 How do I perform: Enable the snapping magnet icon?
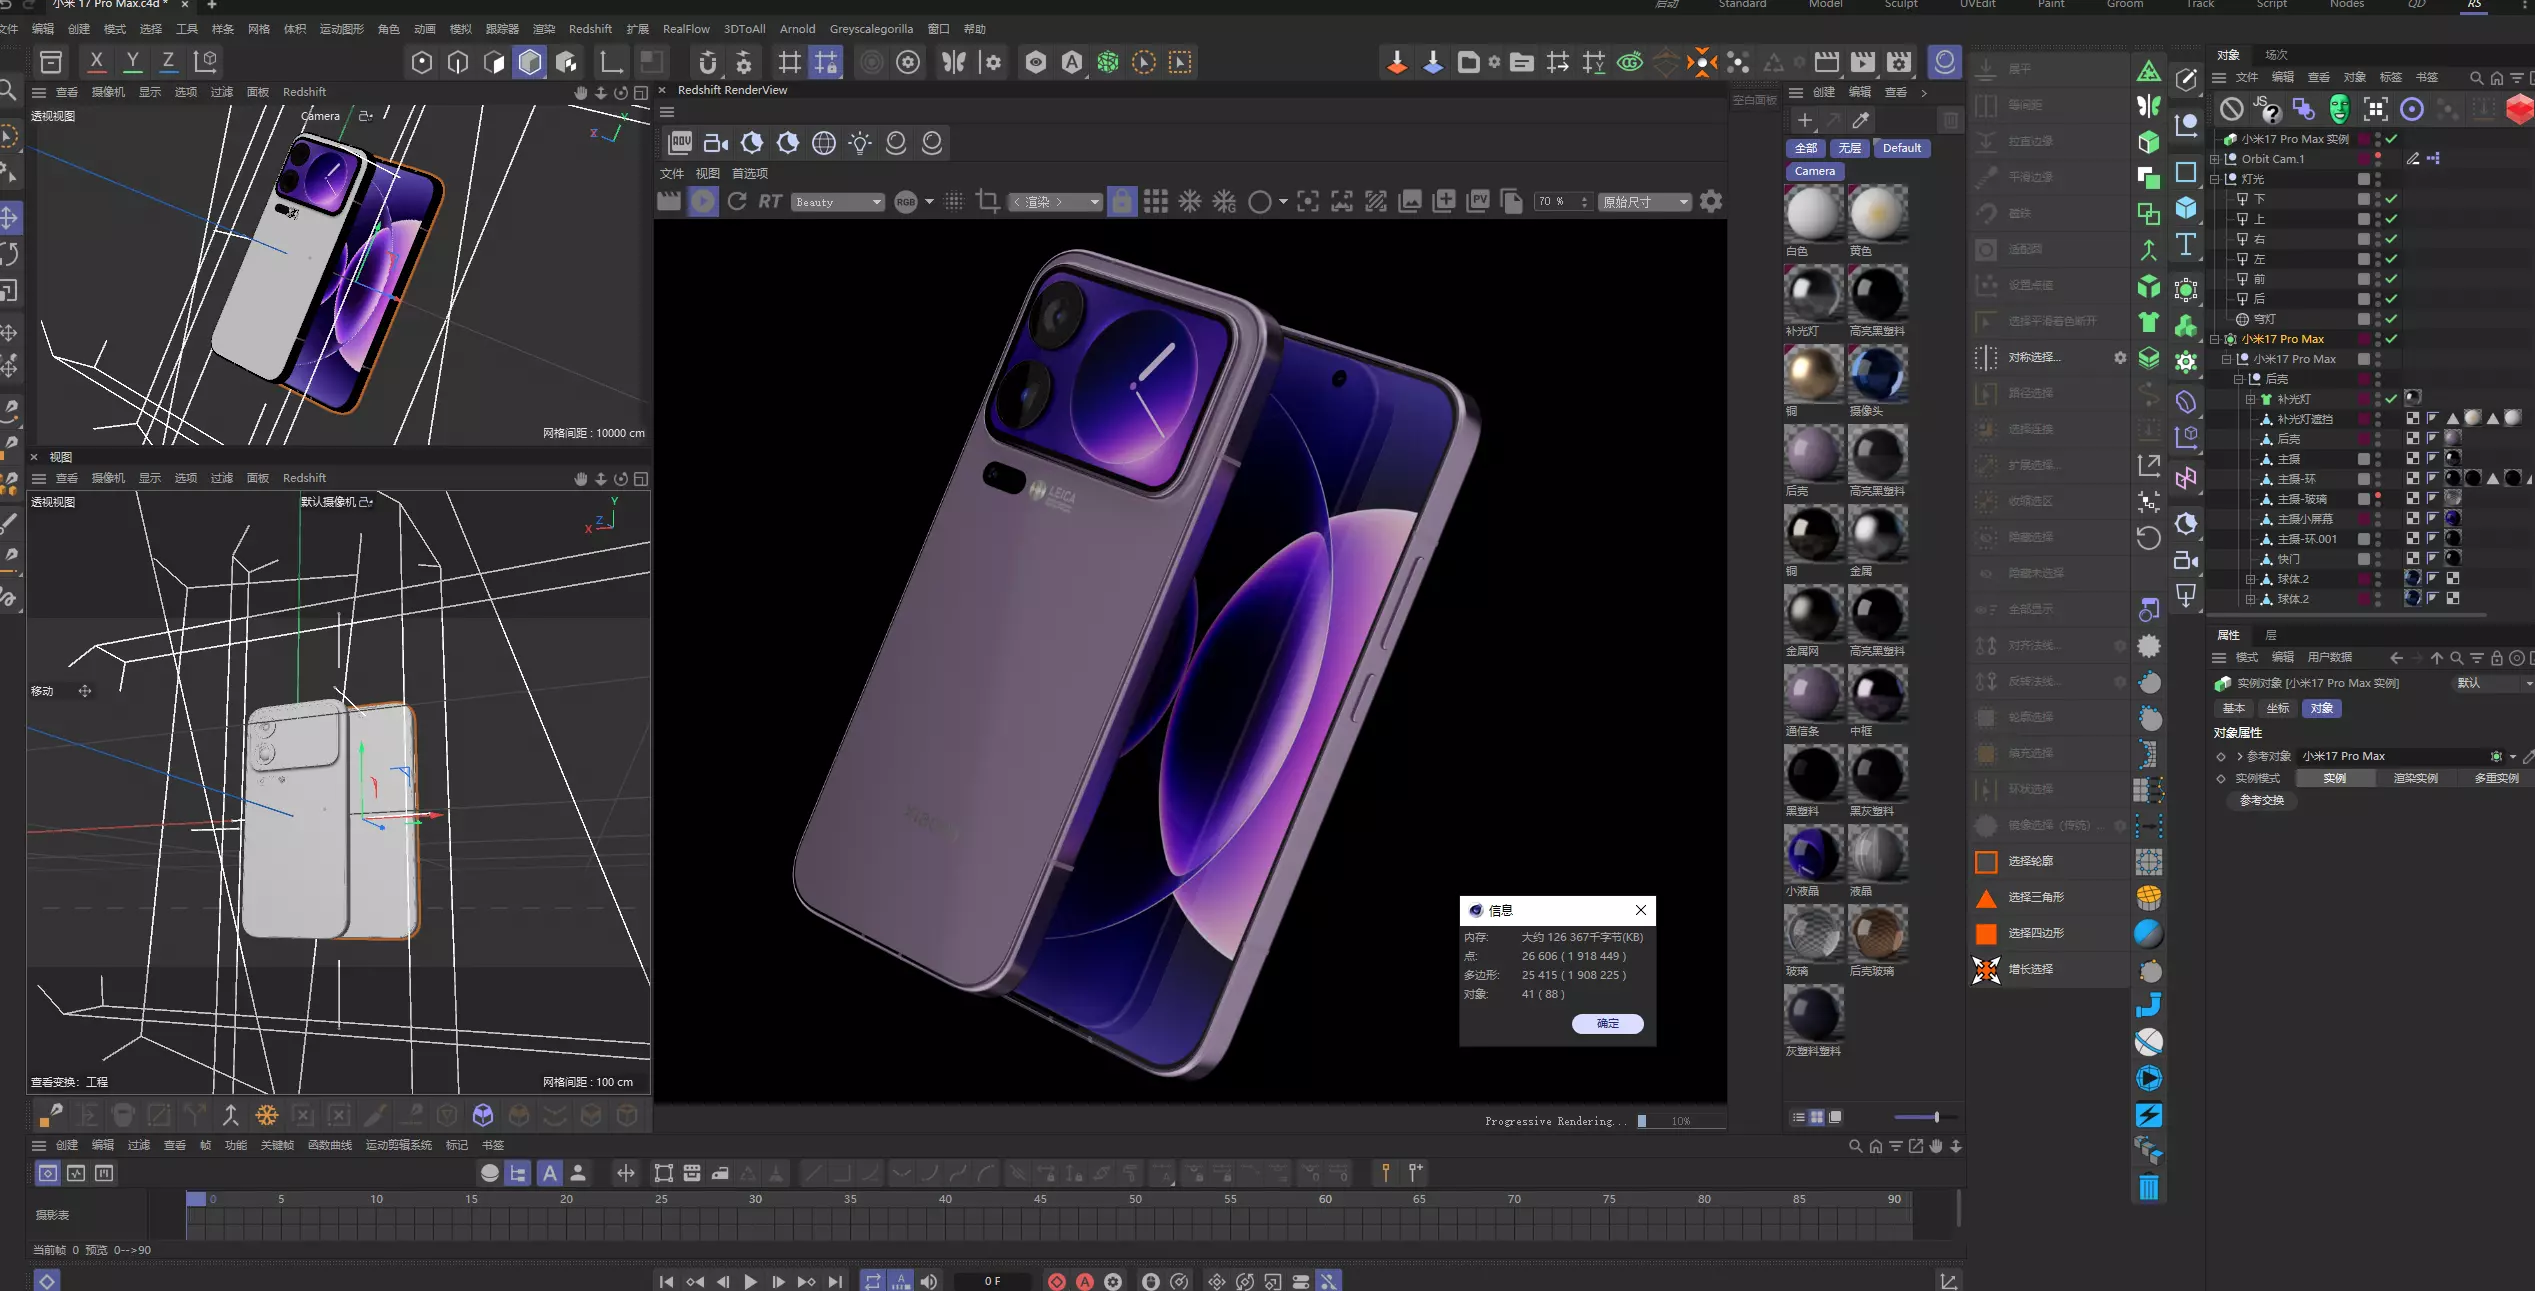(x=708, y=63)
